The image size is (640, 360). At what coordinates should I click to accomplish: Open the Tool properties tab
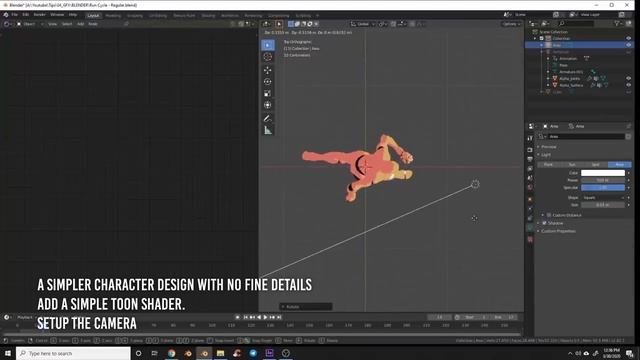[x=530, y=139]
